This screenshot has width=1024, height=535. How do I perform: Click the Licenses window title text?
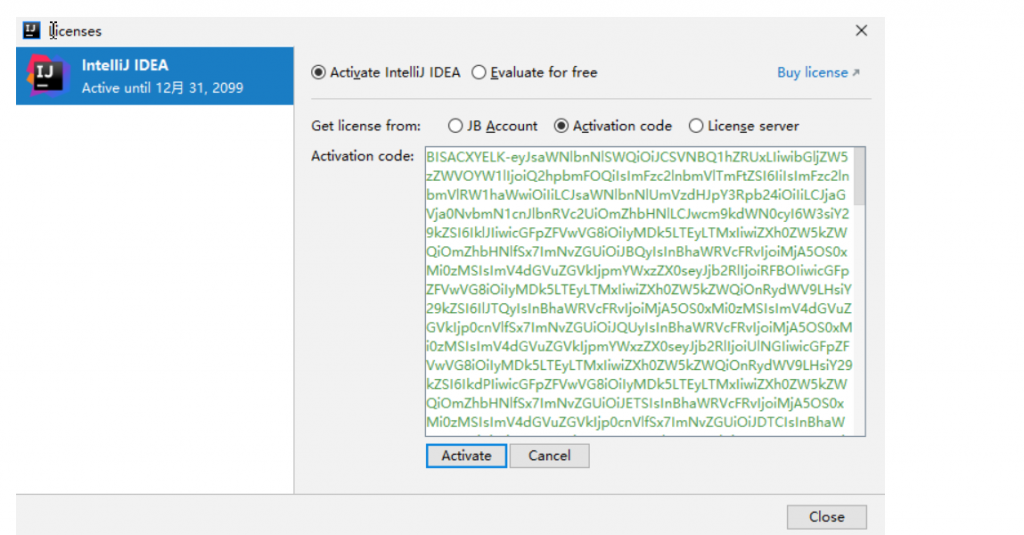pos(75,31)
